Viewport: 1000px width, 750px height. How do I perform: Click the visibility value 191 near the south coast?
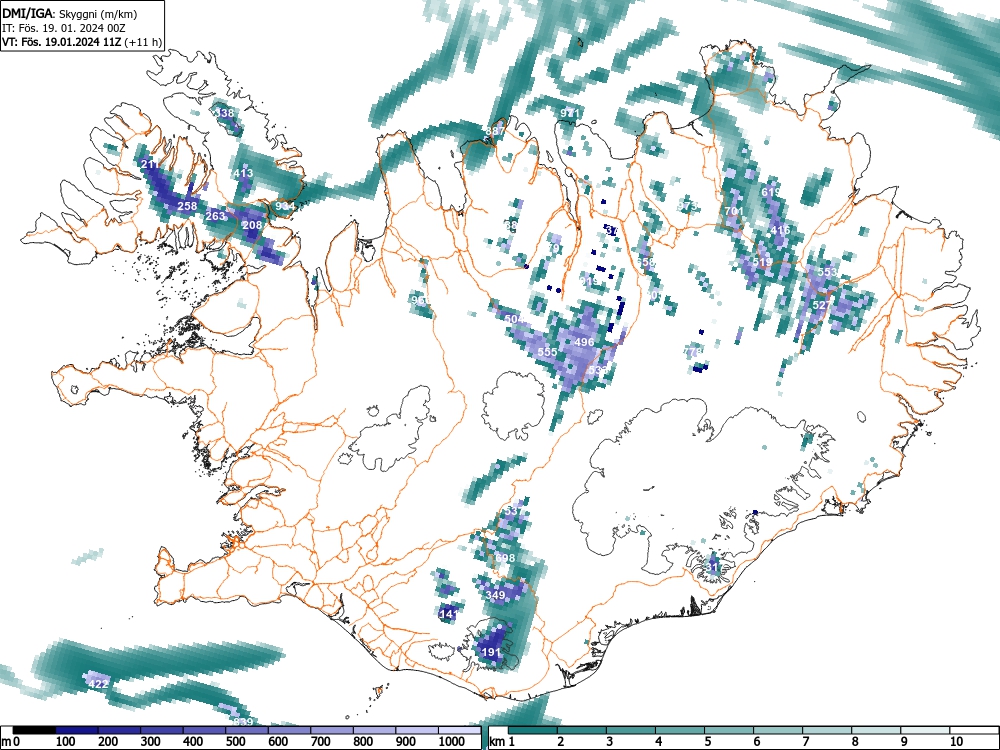point(490,652)
